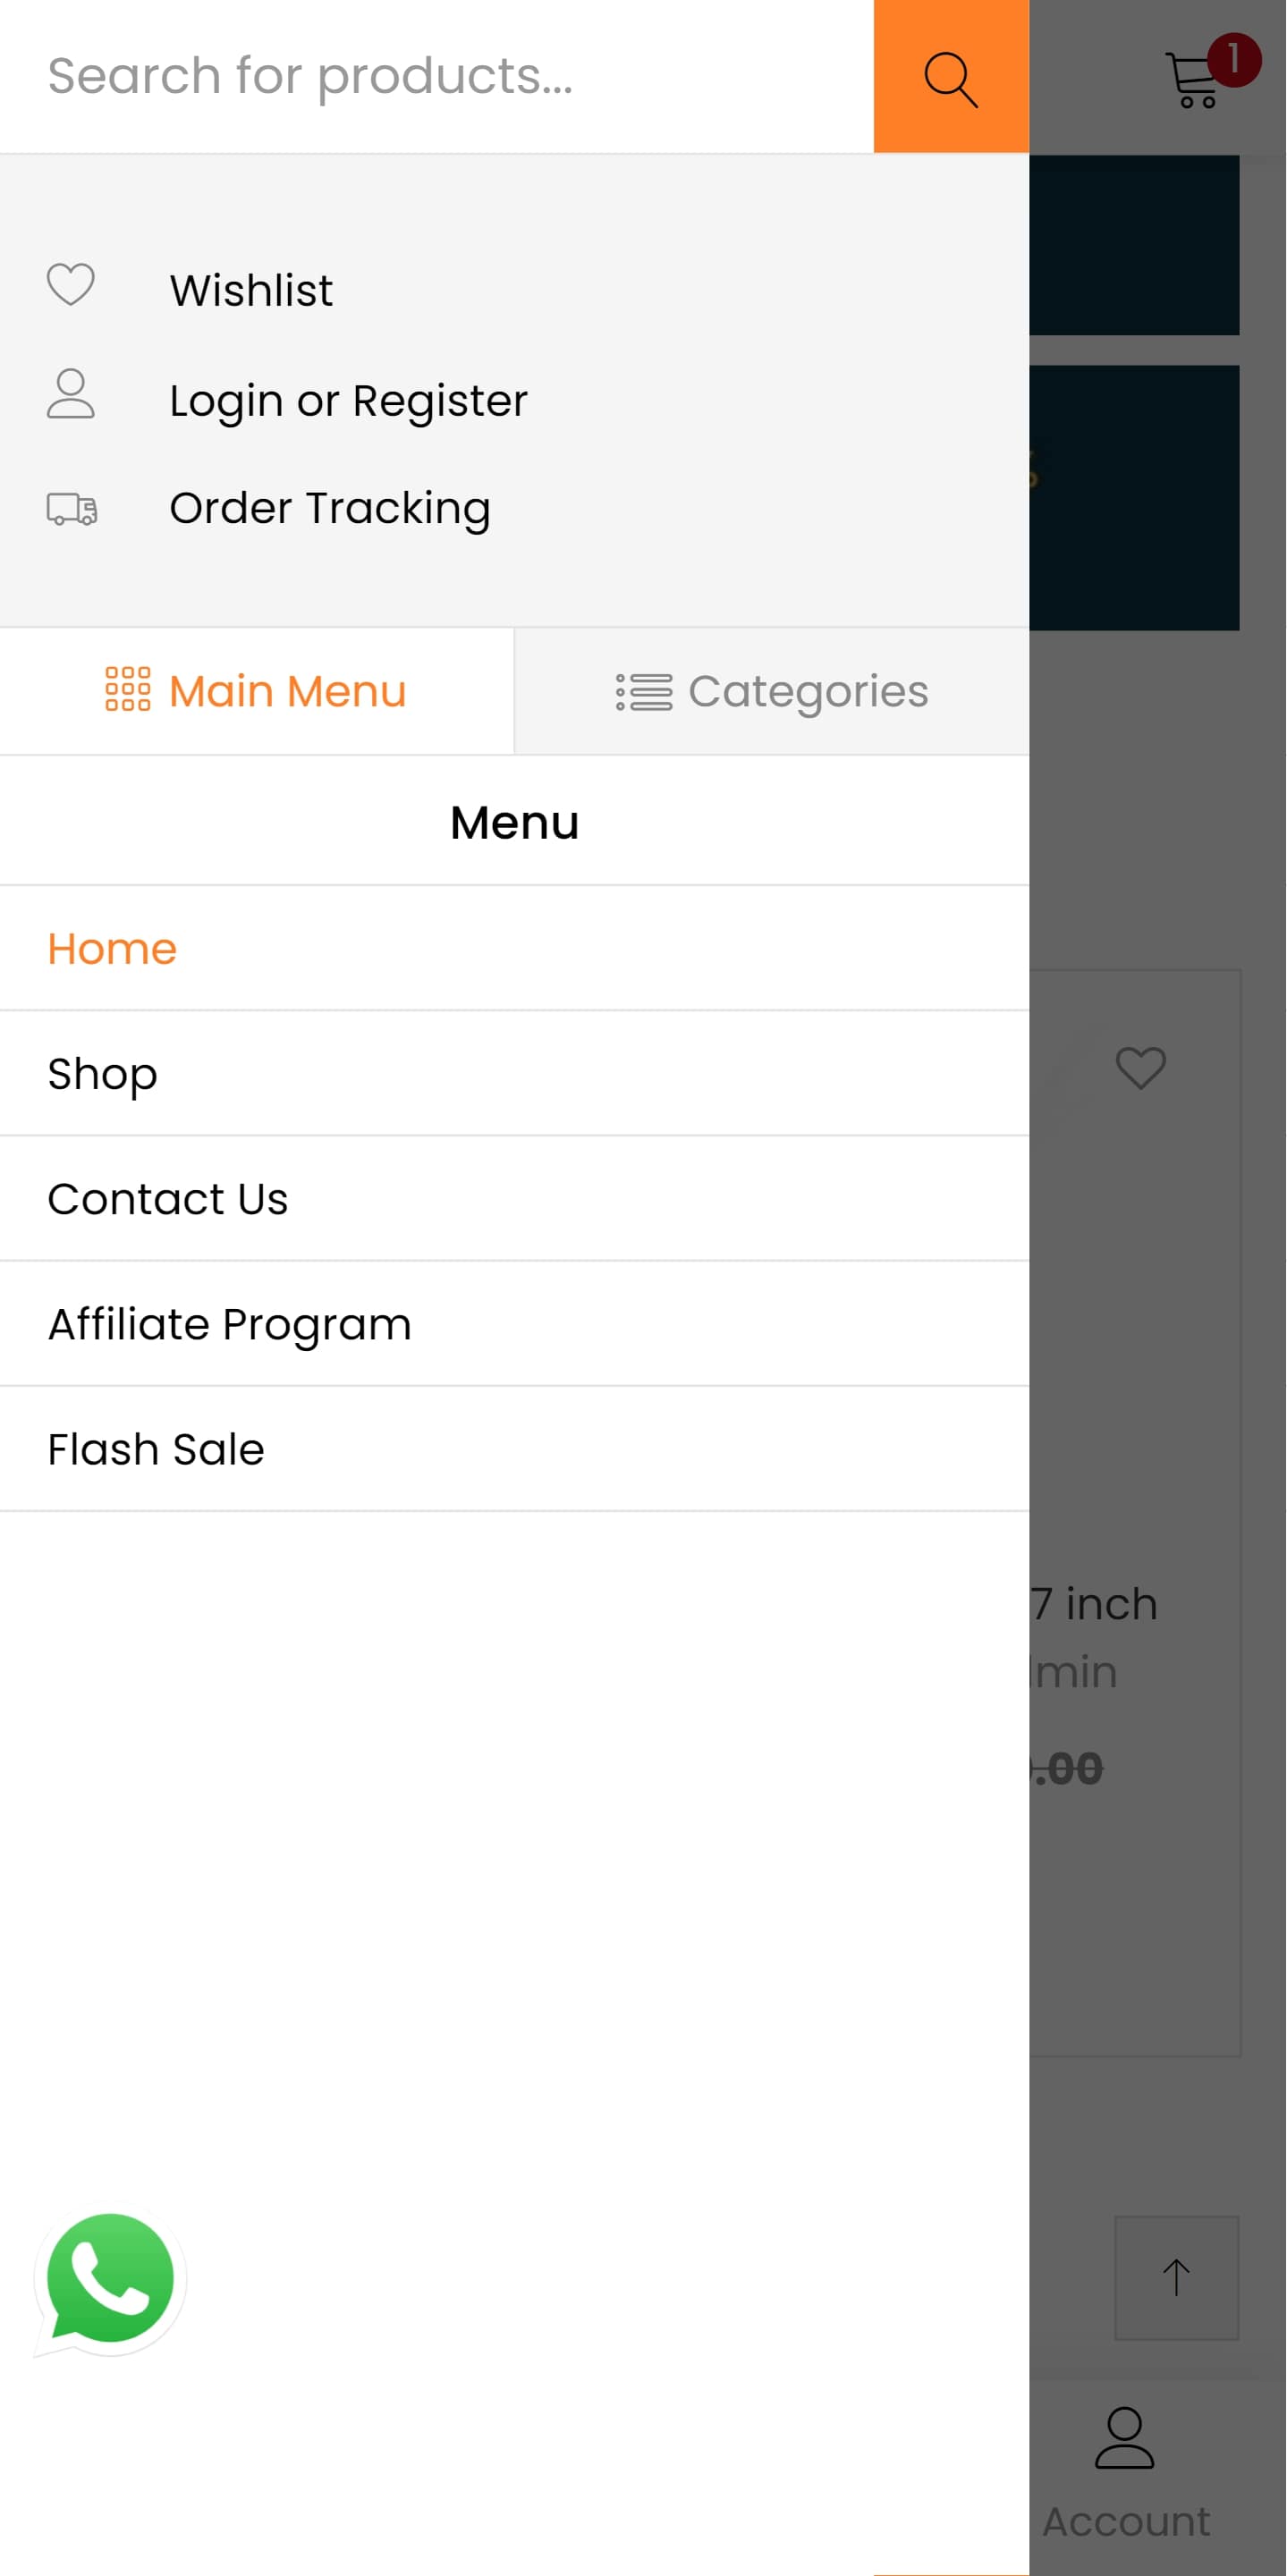Click Login or Register link
Image resolution: width=1287 pixels, height=2576 pixels.
pos(348,400)
